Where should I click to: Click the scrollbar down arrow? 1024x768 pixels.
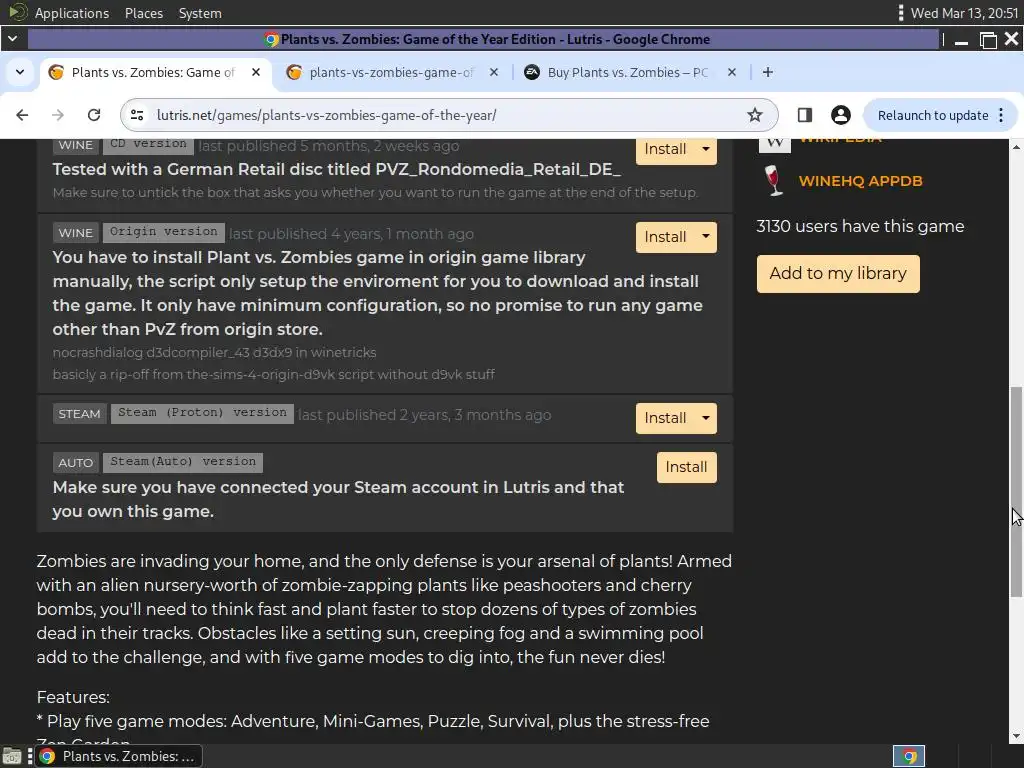[x=1016, y=736]
